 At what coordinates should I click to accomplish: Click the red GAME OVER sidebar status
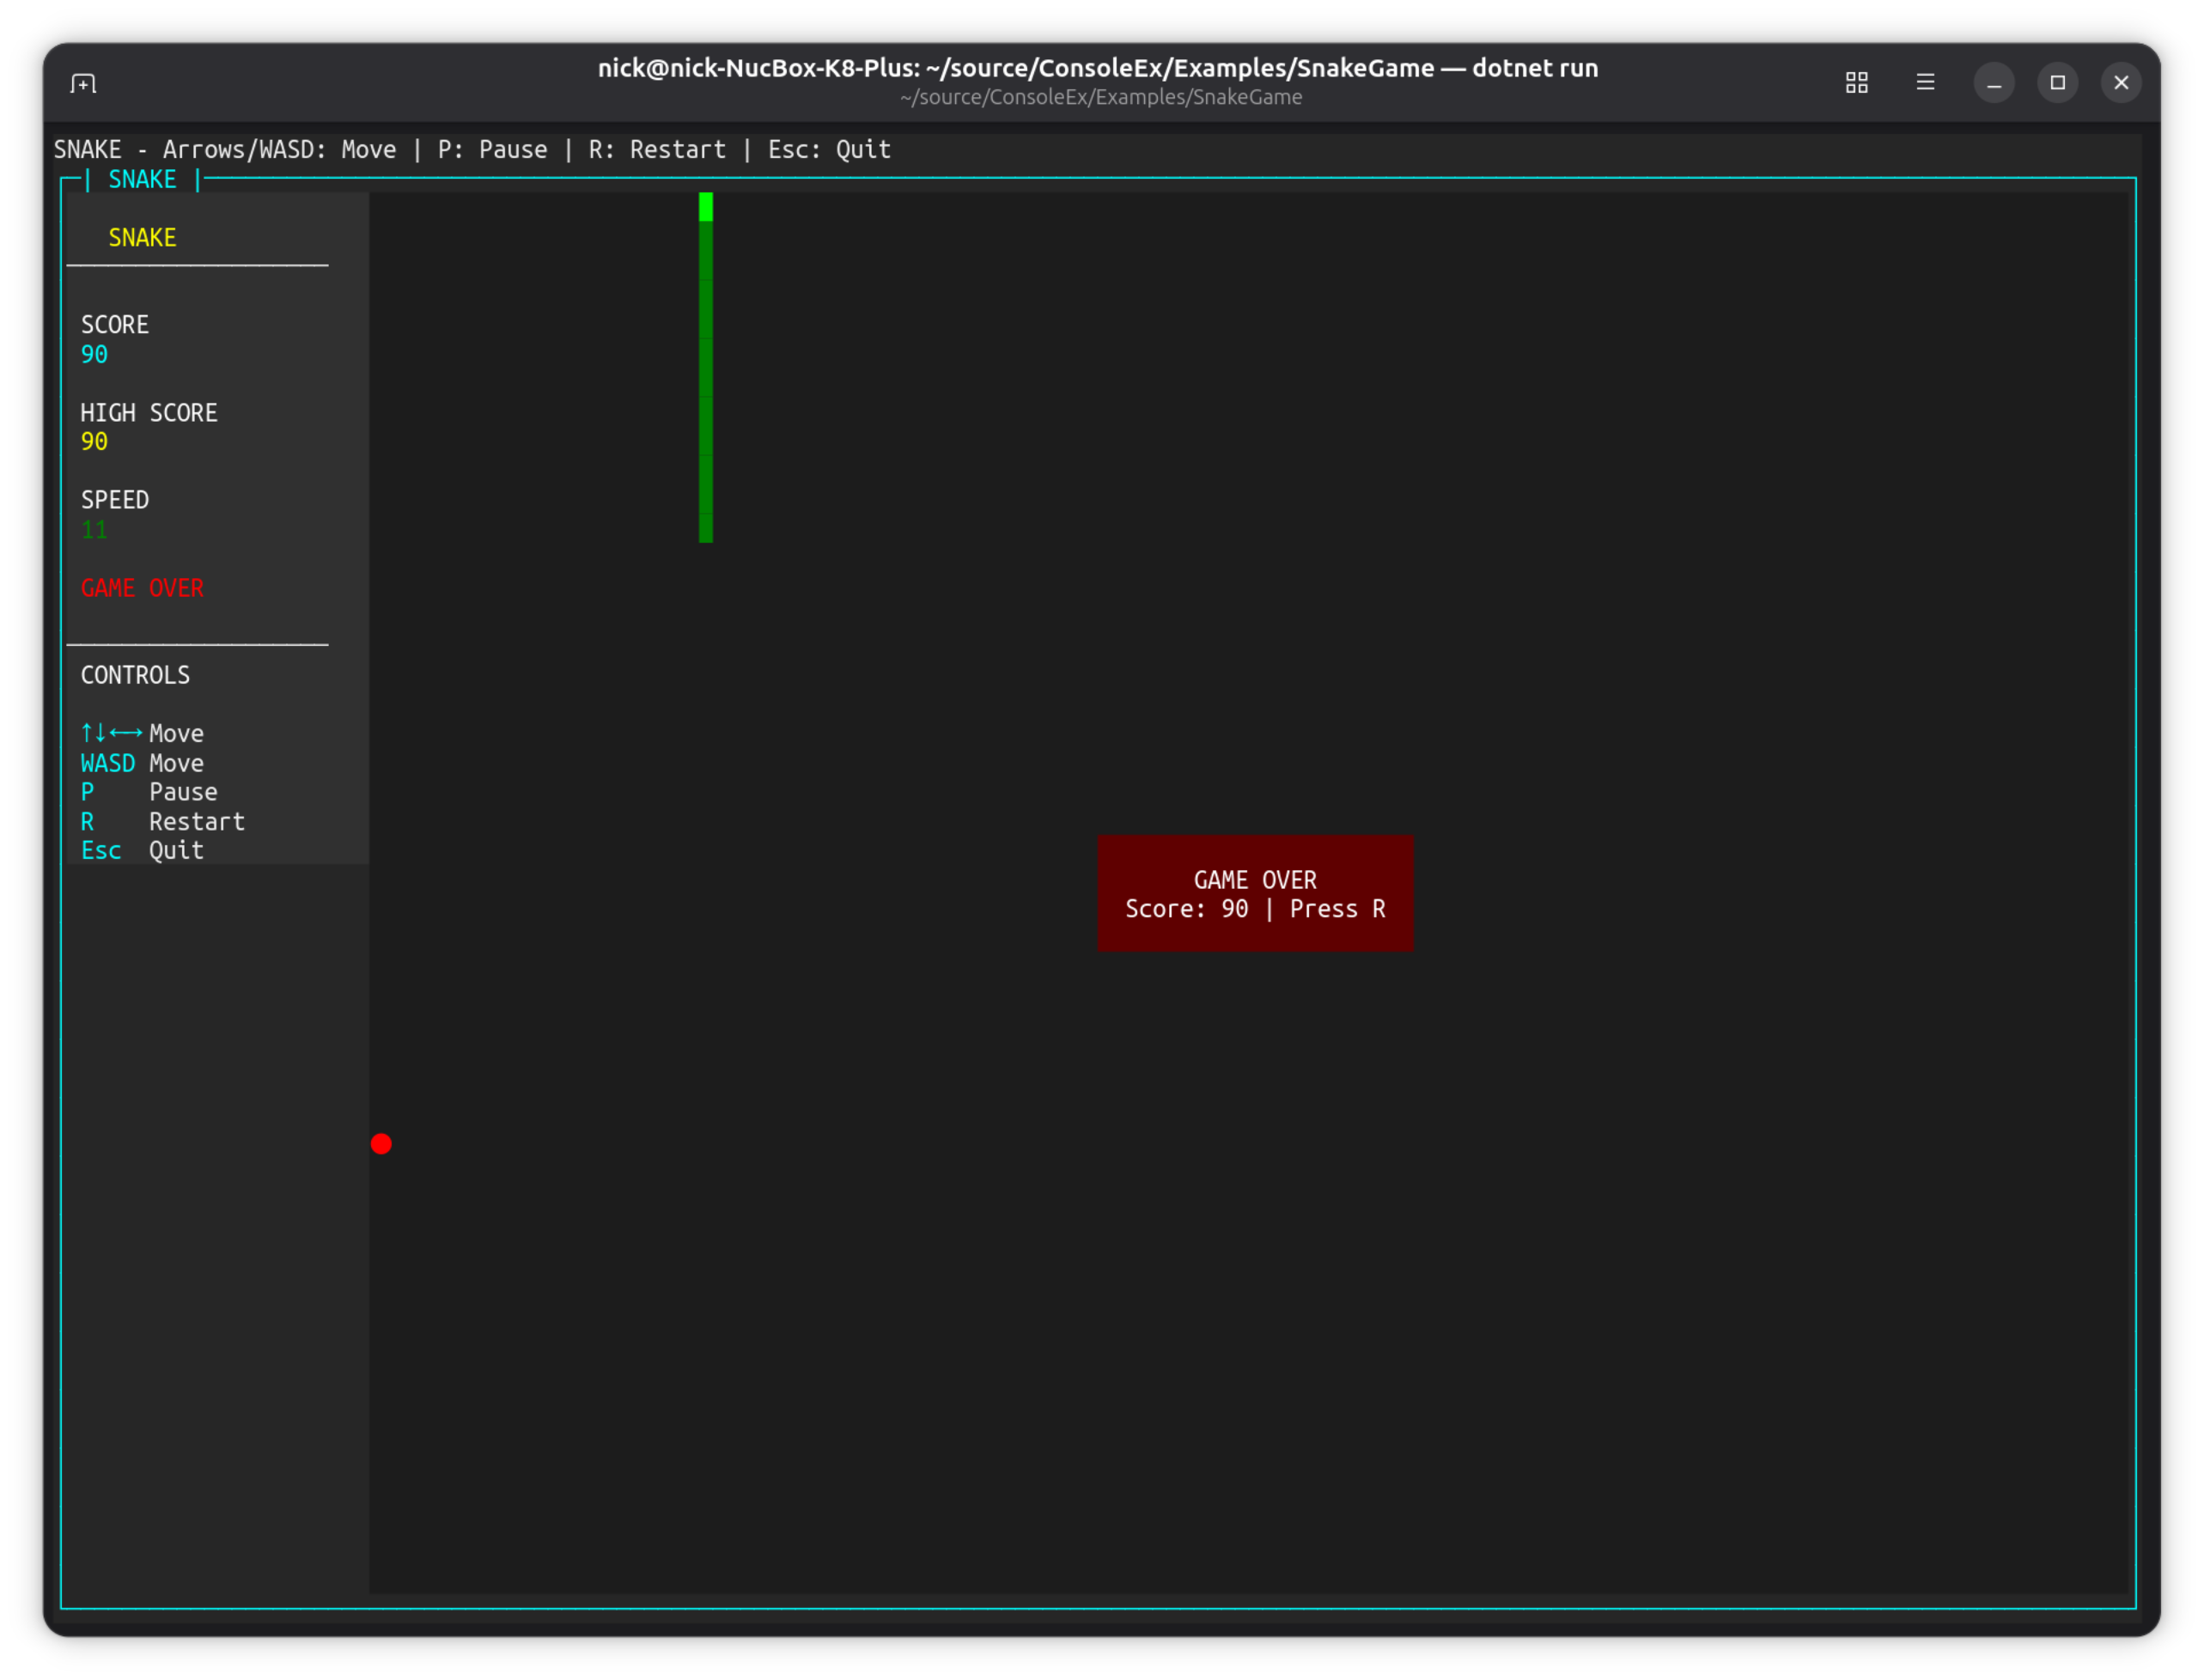[x=142, y=588]
